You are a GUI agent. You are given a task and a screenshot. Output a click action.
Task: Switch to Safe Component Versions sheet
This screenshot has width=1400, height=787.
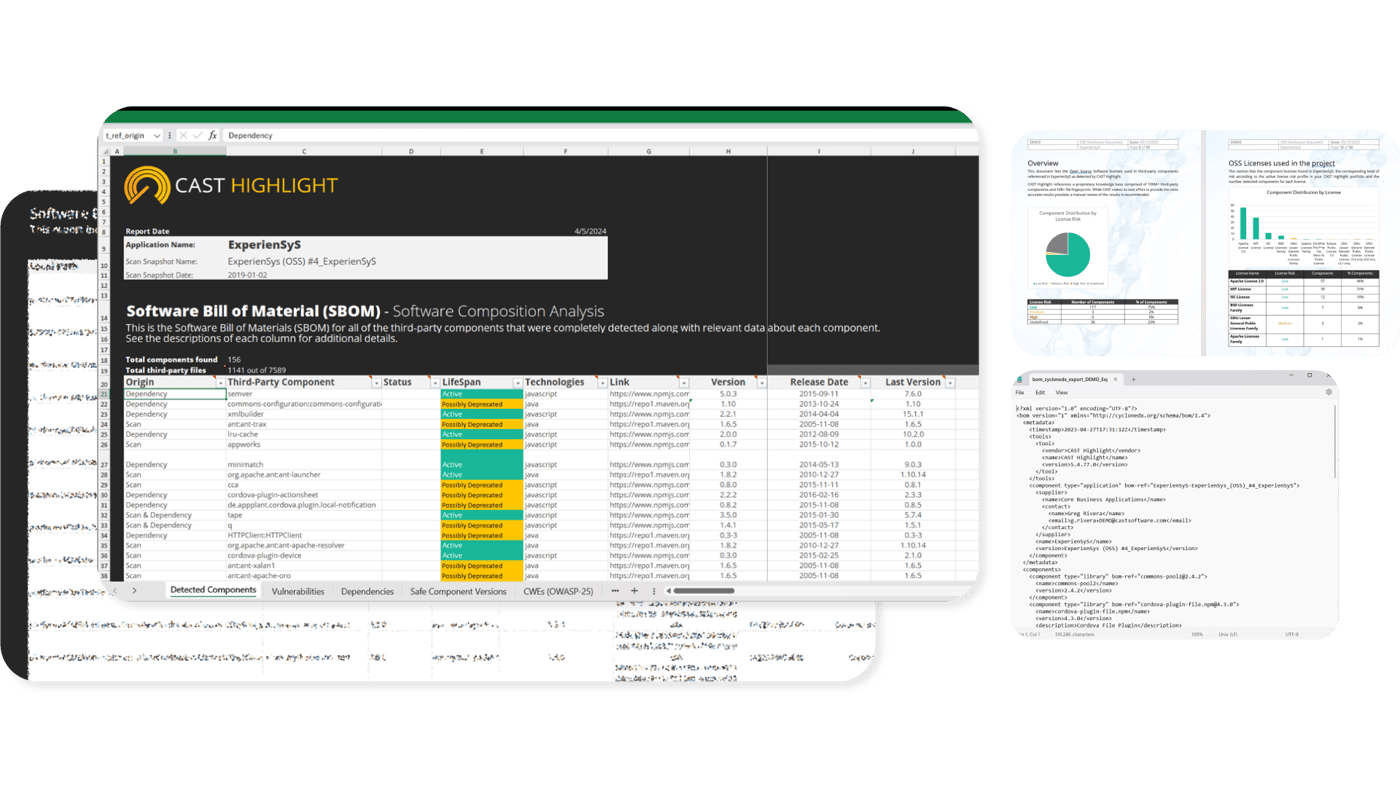click(x=458, y=591)
